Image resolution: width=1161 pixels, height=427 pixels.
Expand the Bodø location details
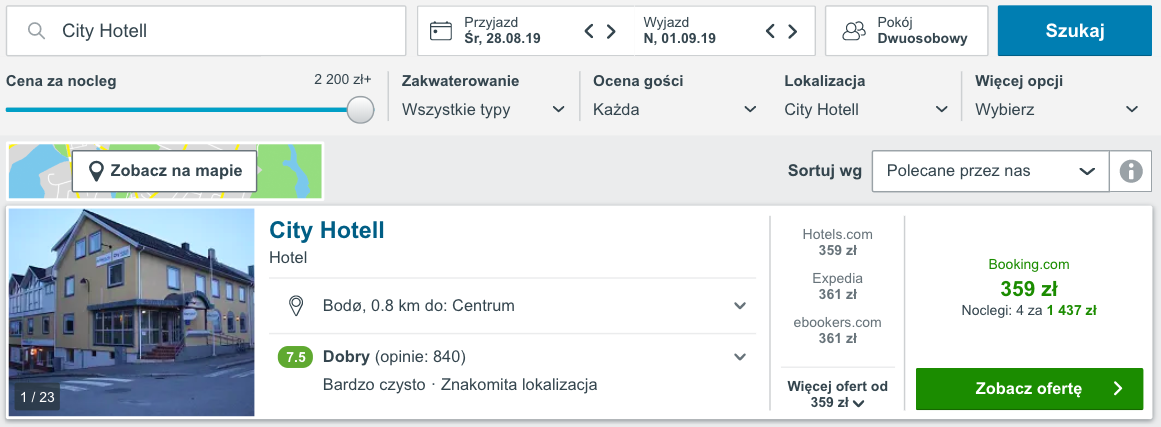pos(740,305)
